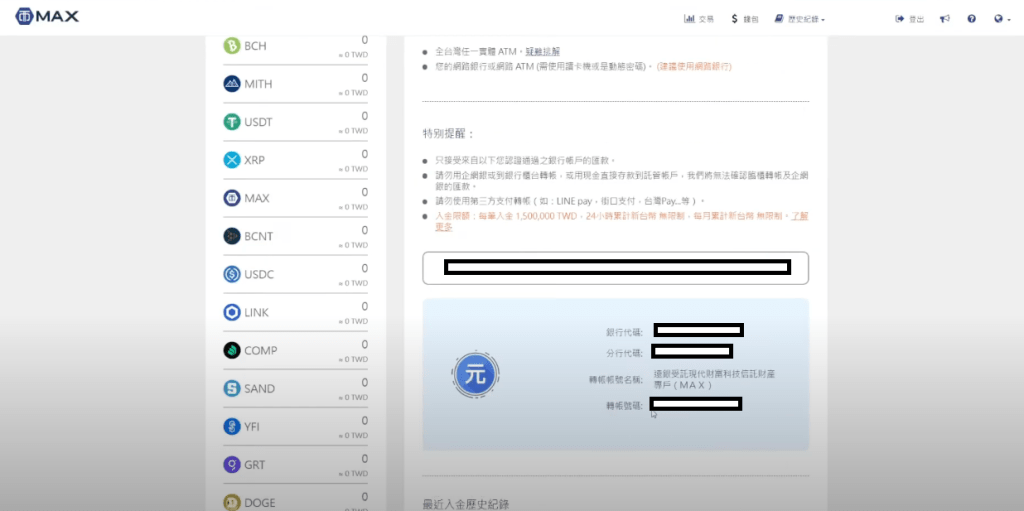Viewport: 1024px width, 511px height.
Task: Select the COMP coin icon
Action: pyautogui.click(x=232, y=350)
